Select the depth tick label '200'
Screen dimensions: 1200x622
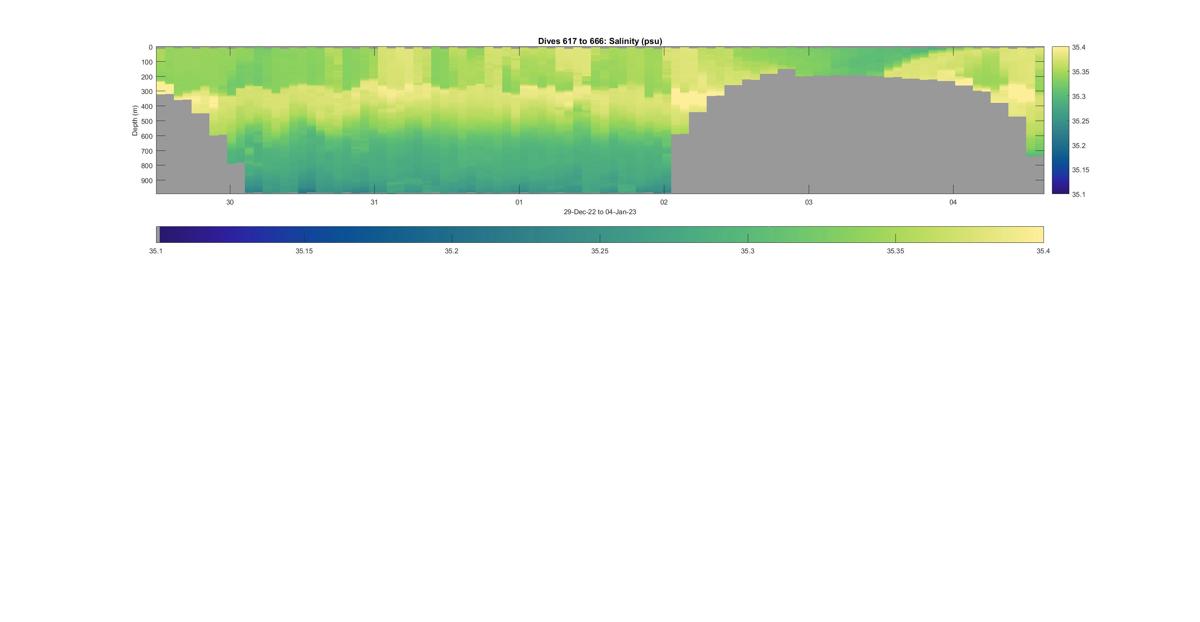(x=146, y=77)
